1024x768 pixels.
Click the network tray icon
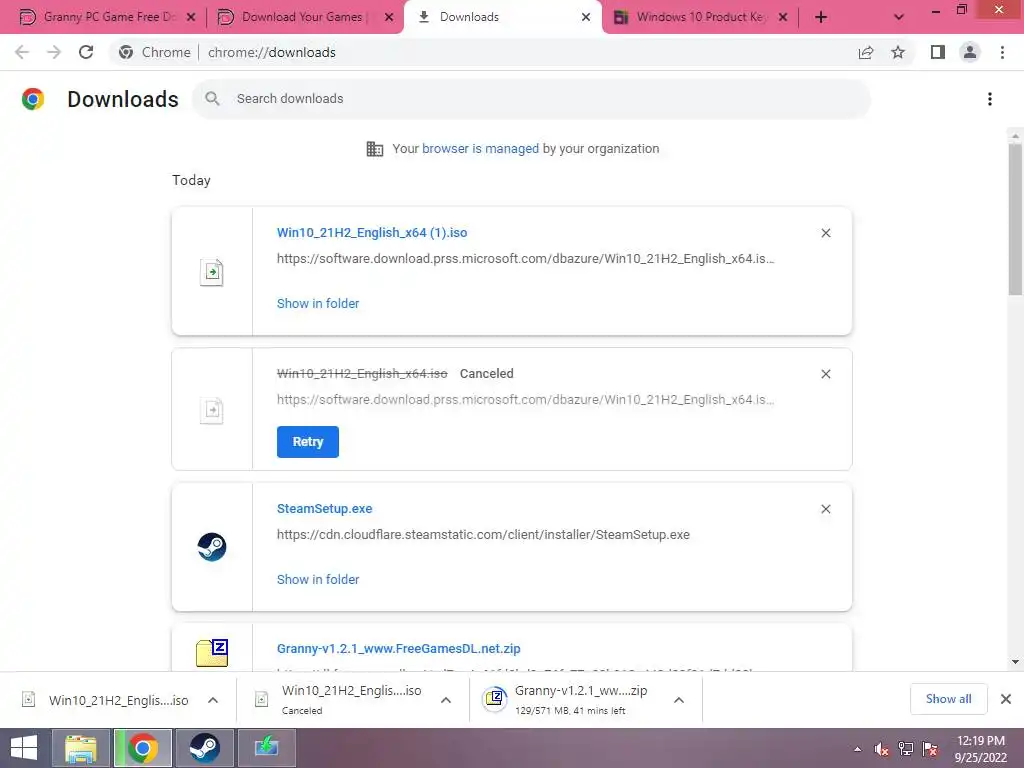906,749
